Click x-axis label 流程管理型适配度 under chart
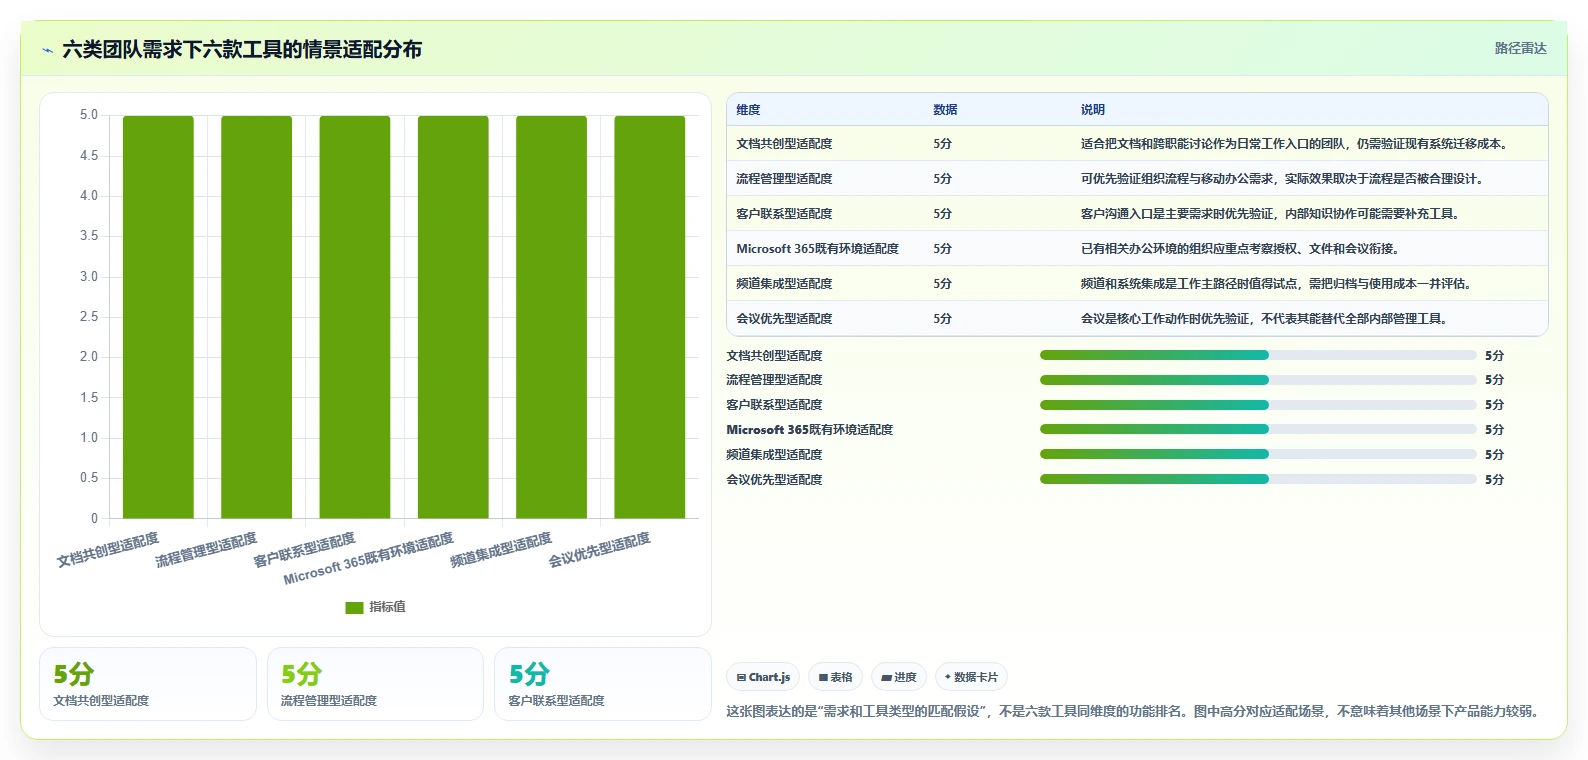1588x760 pixels. pos(206,550)
